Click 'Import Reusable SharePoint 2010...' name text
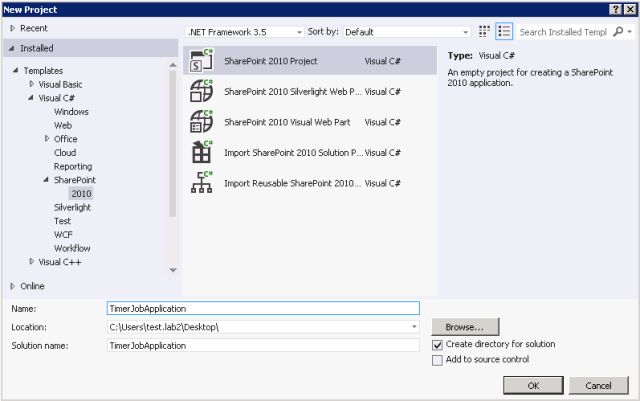The width and height of the screenshot is (640, 401). (292, 183)
